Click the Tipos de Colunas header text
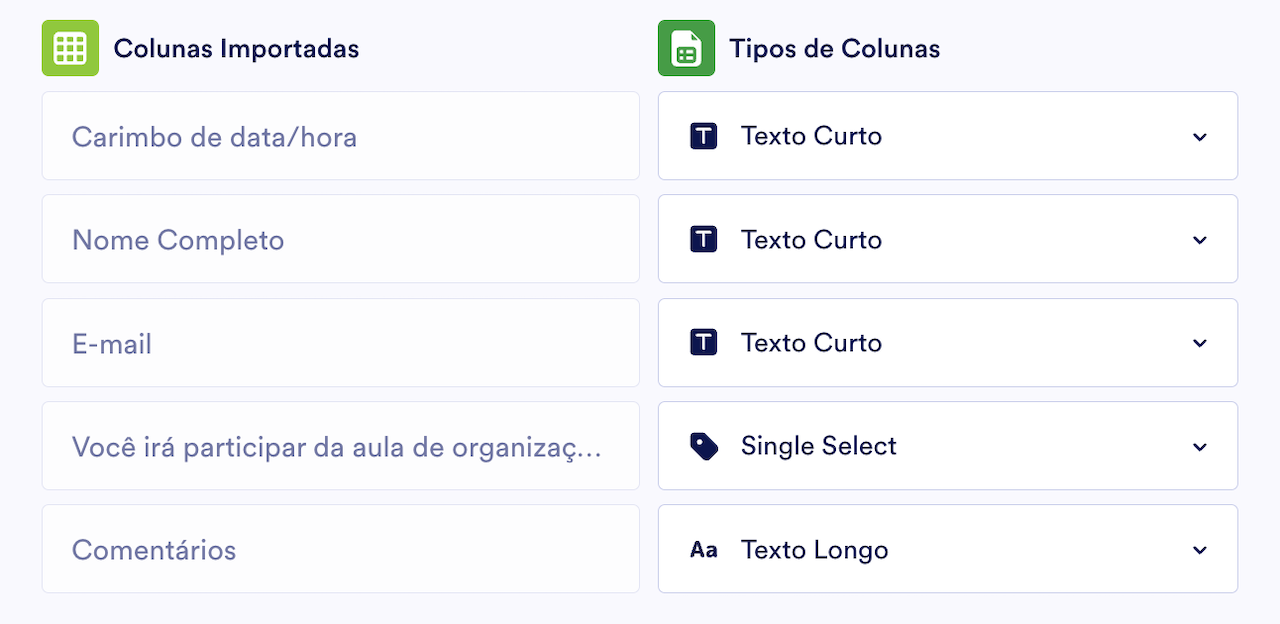 tap(836, 47)
